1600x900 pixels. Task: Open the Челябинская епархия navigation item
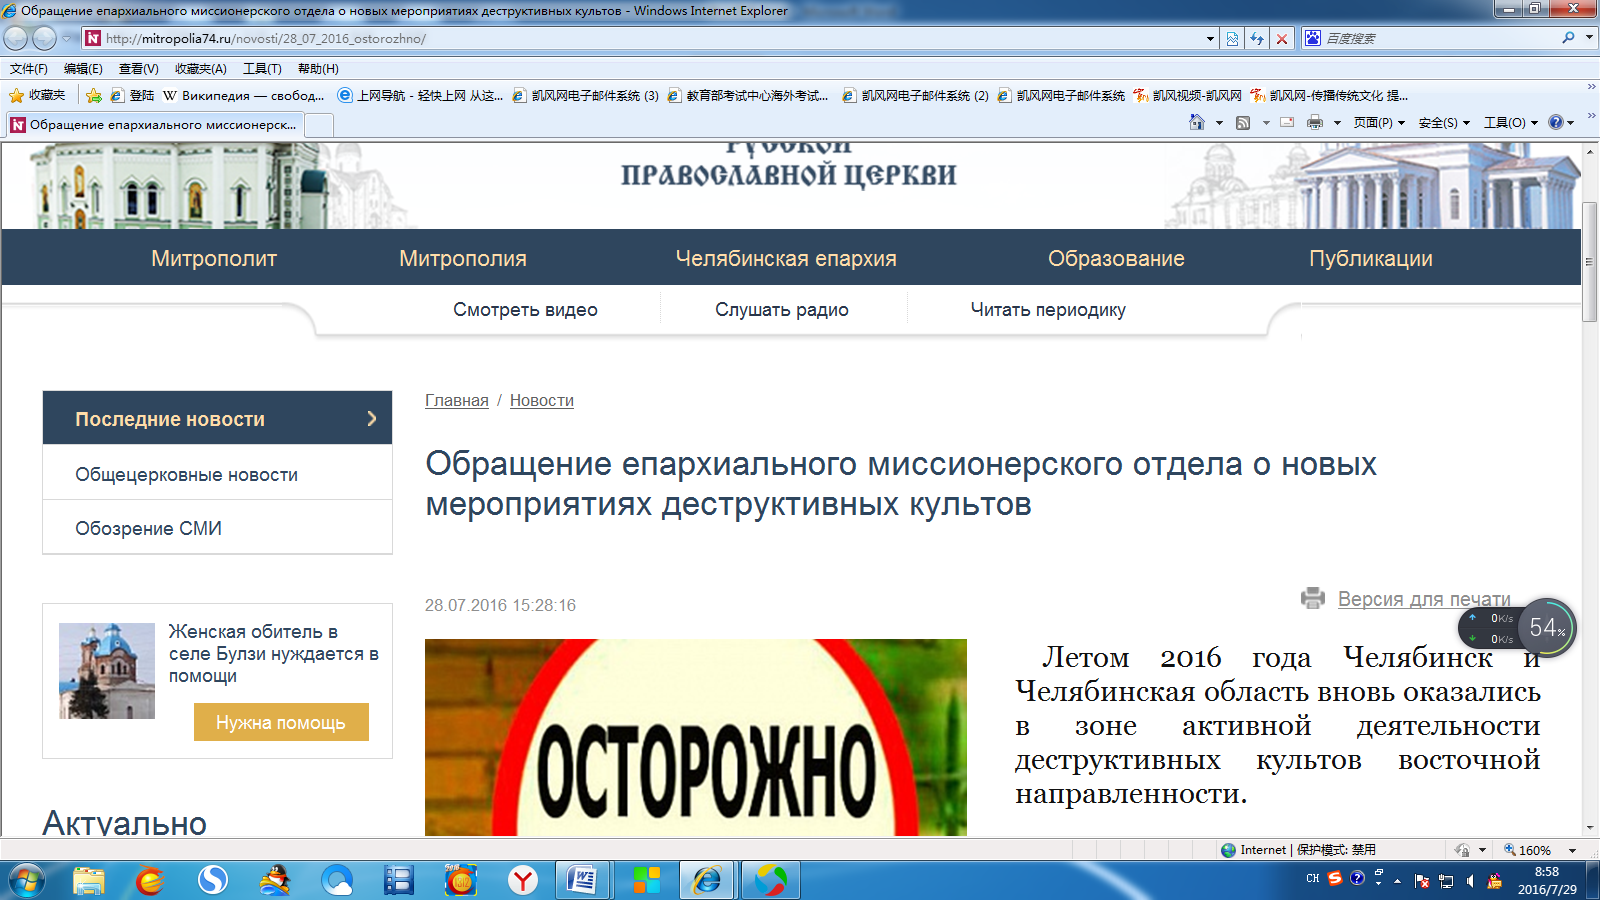(786, 258)
